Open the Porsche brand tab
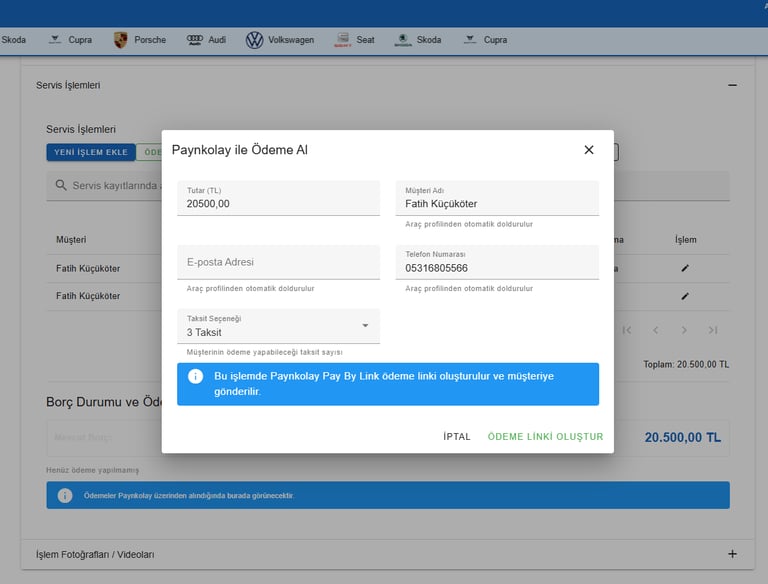768x584 pixels. click(140, 40)
